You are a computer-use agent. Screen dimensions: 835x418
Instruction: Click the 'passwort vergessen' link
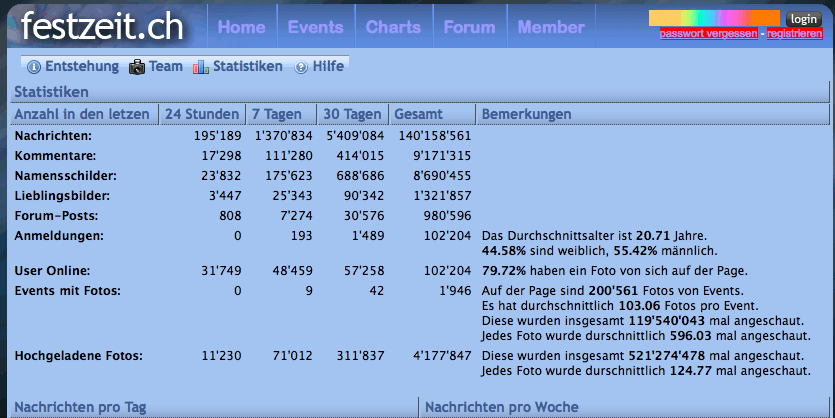[708, 34]
